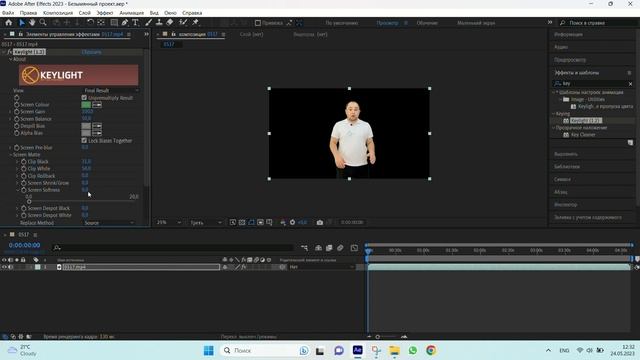
Task: Toggle the fx switch on Keylight effect
Action: tap(9, 52)
